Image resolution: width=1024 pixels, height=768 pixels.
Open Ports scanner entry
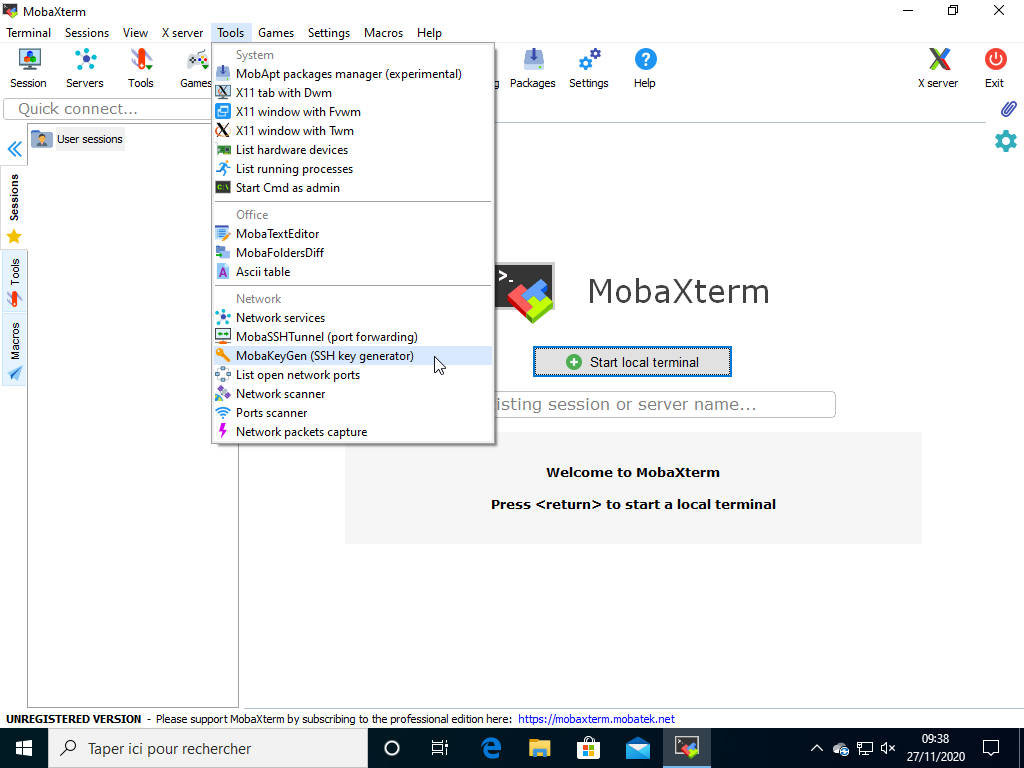(353, 413)
